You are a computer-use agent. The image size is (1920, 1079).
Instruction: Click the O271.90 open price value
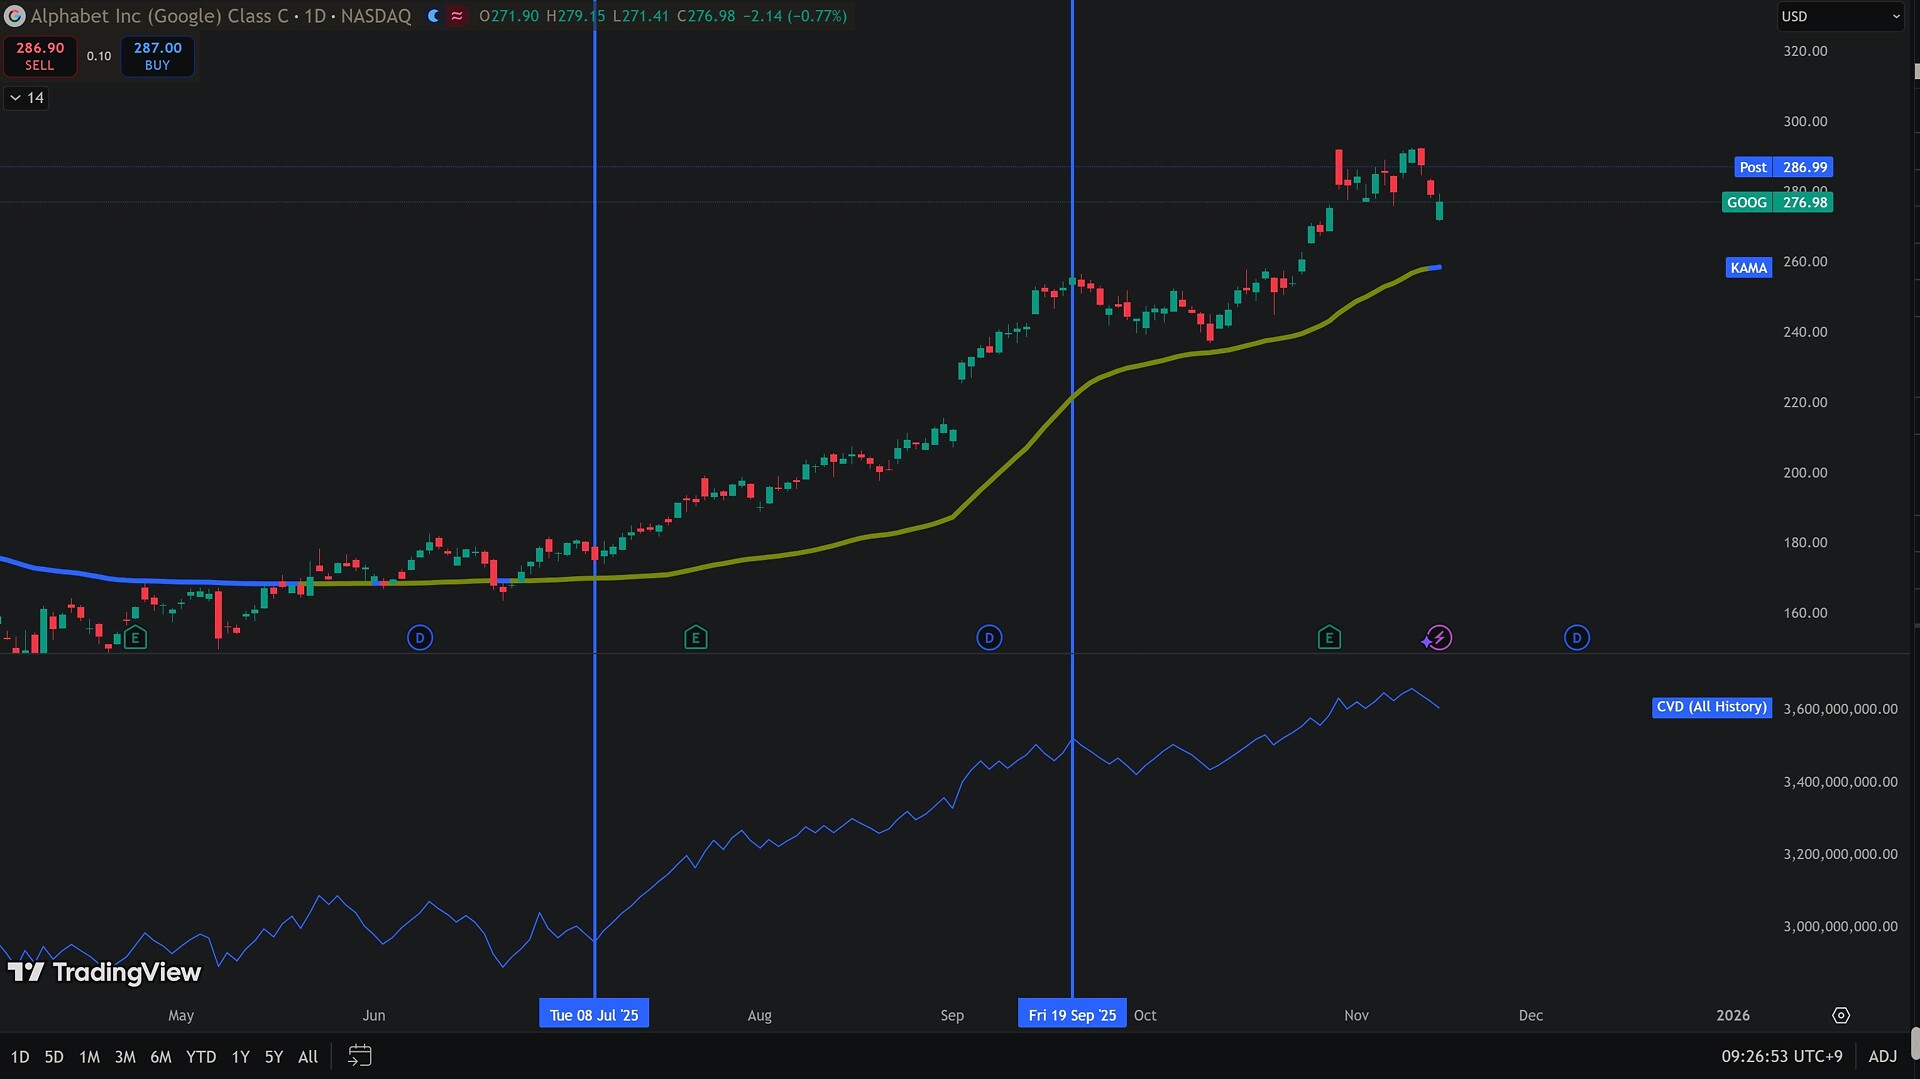click(509, 16)
